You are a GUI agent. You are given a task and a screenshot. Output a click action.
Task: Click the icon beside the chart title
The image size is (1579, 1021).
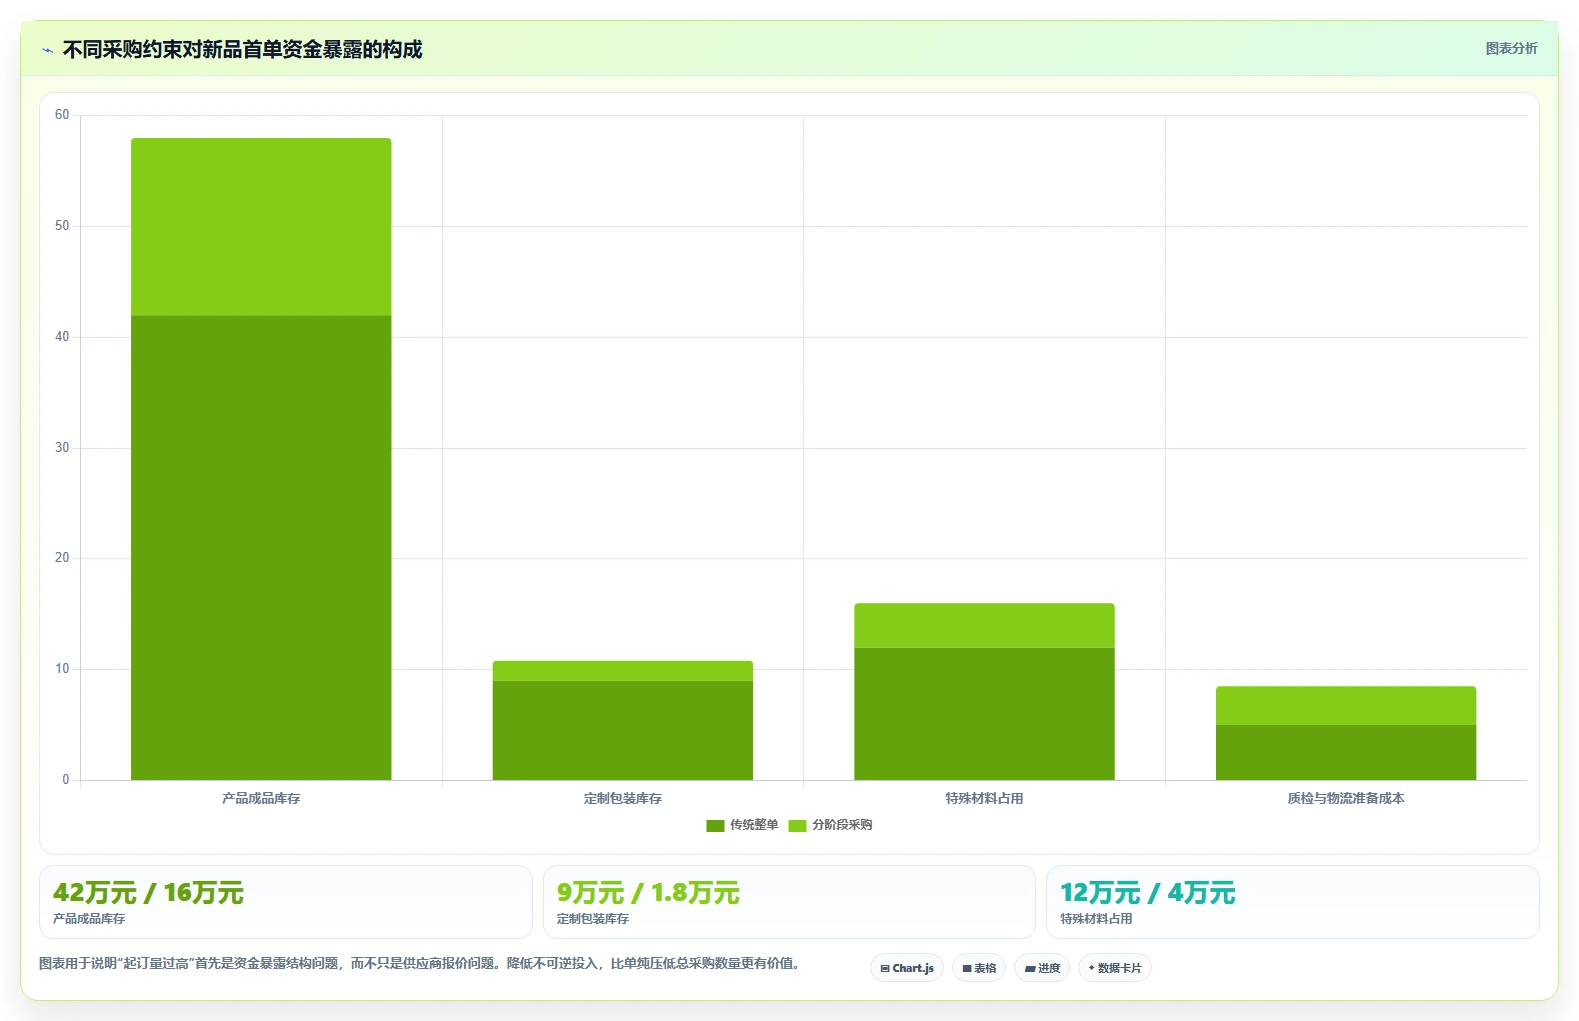47,50
